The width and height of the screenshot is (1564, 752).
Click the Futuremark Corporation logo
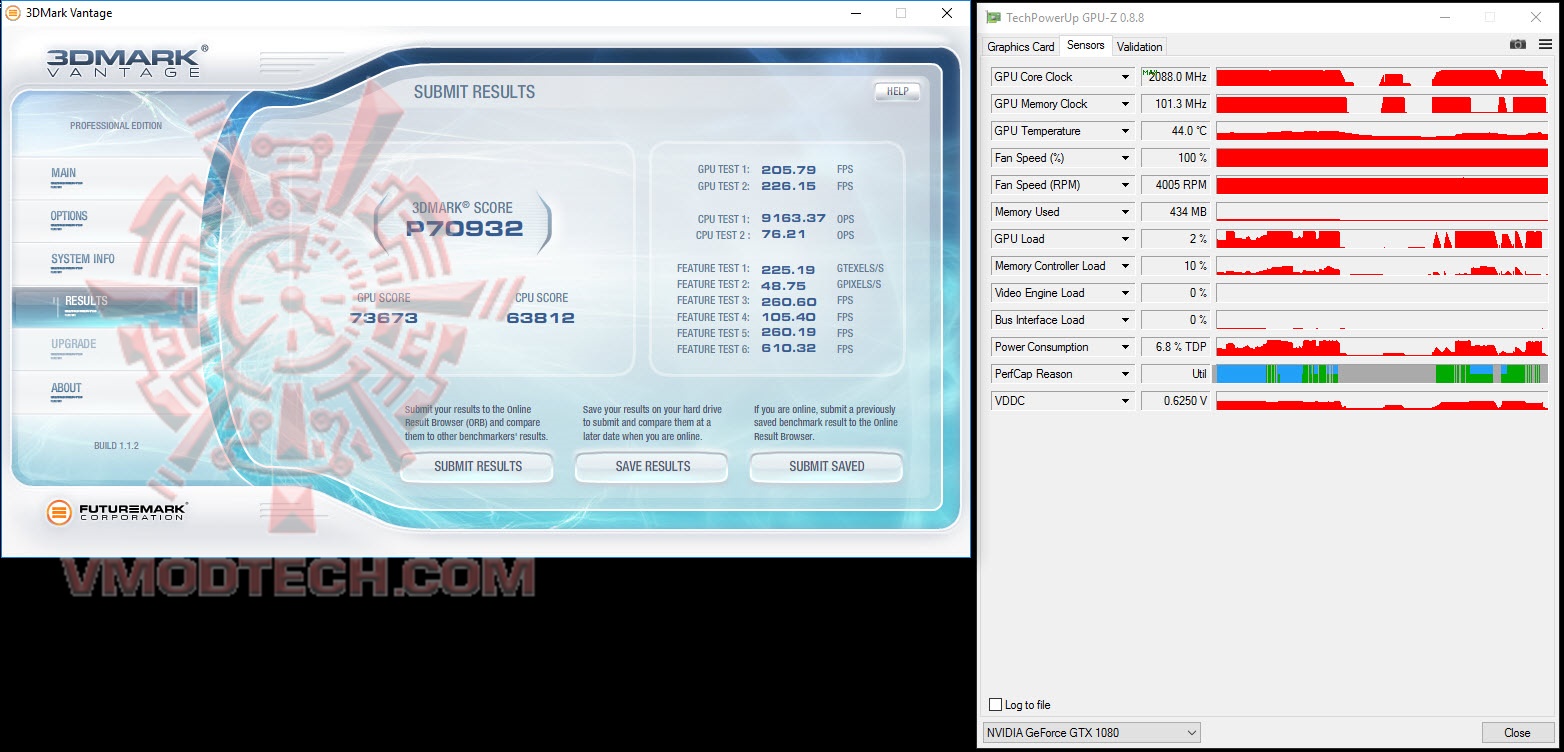pyautogui.click(x=117, y=512)
